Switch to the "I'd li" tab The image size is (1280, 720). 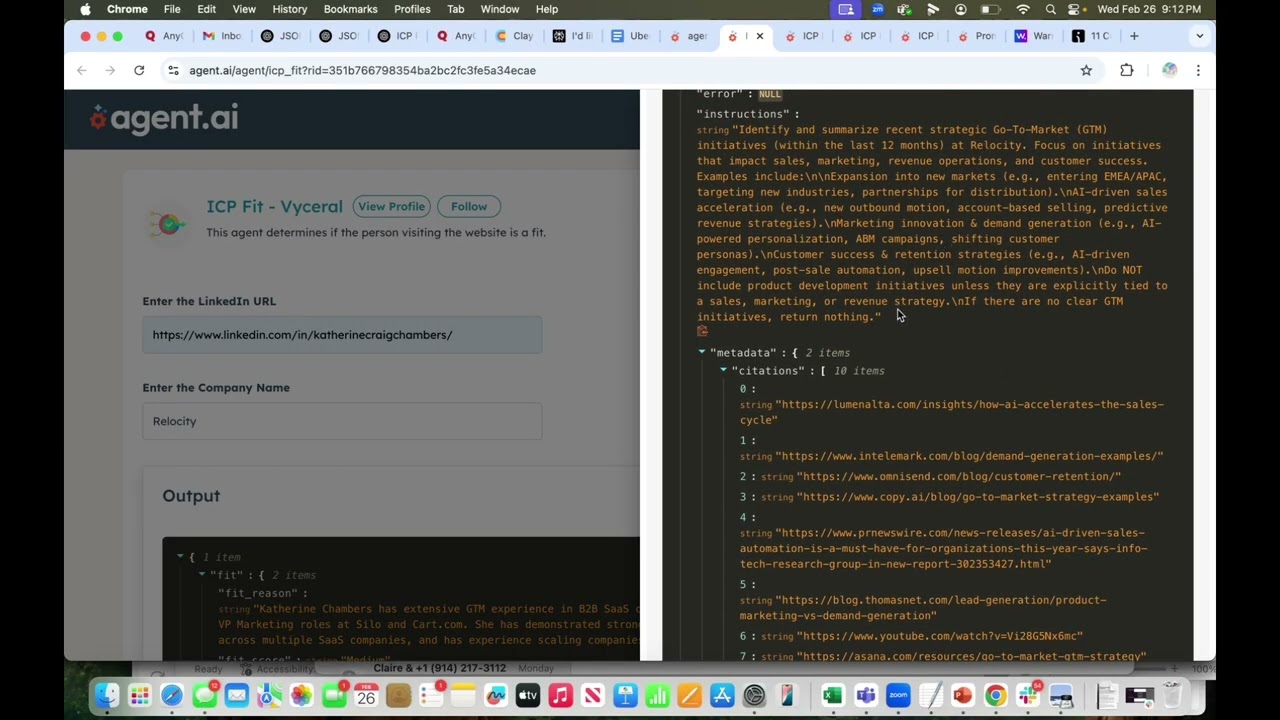[x=573, y=36]
